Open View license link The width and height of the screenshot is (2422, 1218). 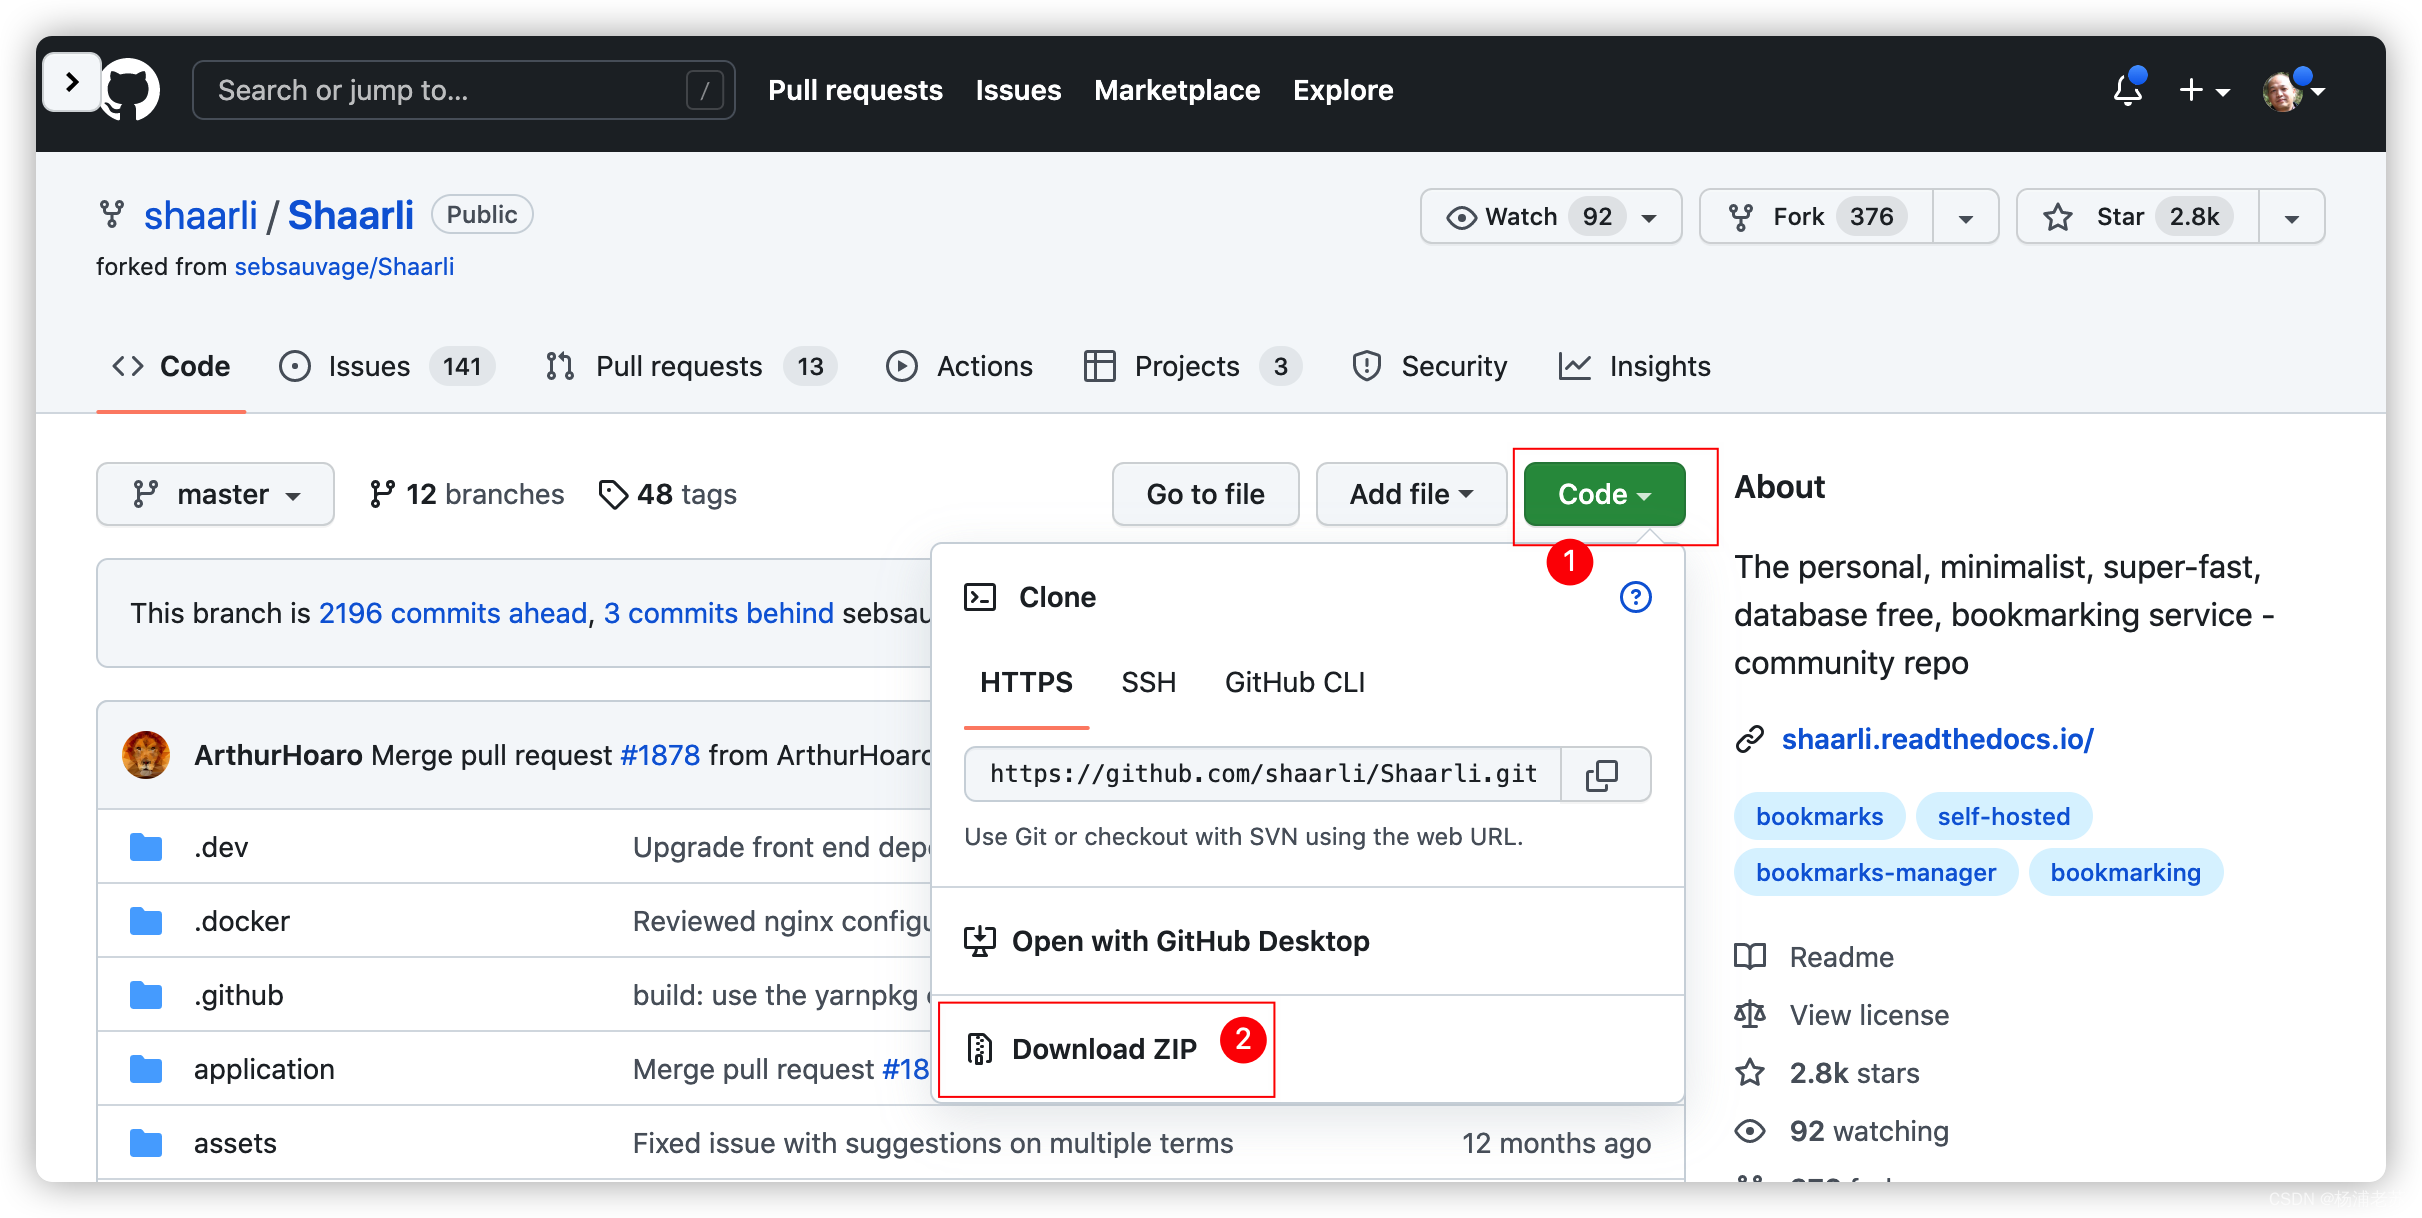(1842, 1015)
